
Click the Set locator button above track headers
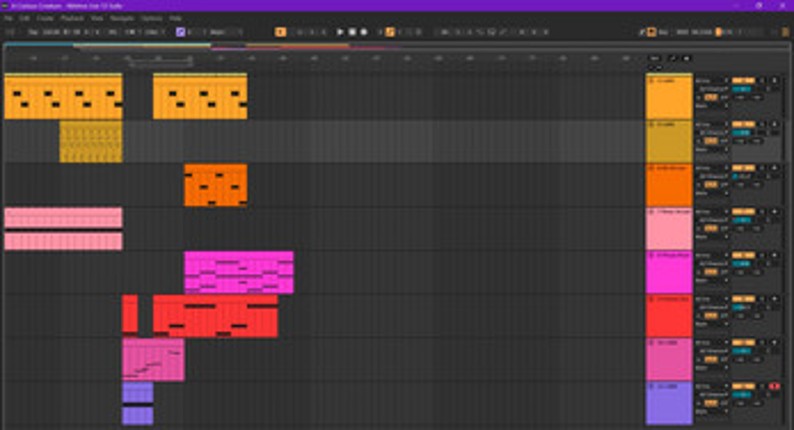pos(654,58)
